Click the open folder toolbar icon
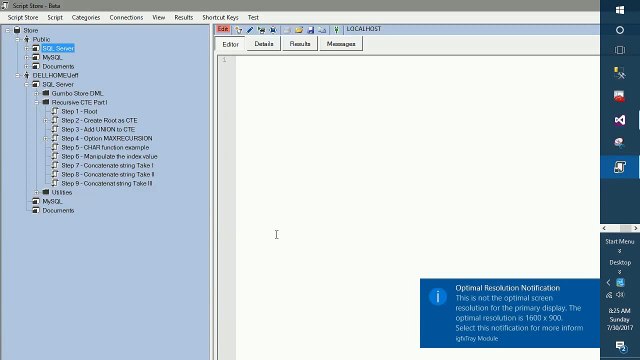 pyautogui.click(x=299, y=30)
